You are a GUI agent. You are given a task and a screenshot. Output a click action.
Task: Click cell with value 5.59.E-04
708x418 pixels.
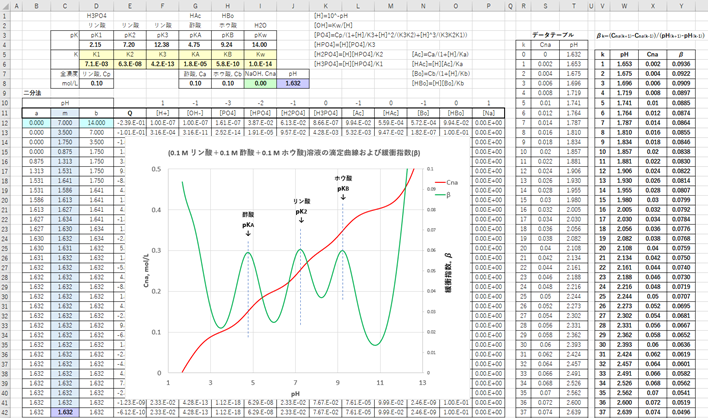point(391,123)
